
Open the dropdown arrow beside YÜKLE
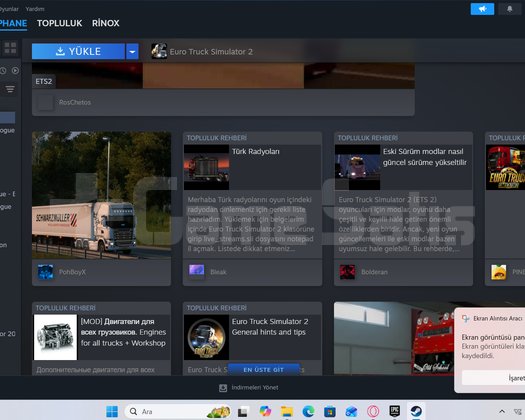pos(132,52)
